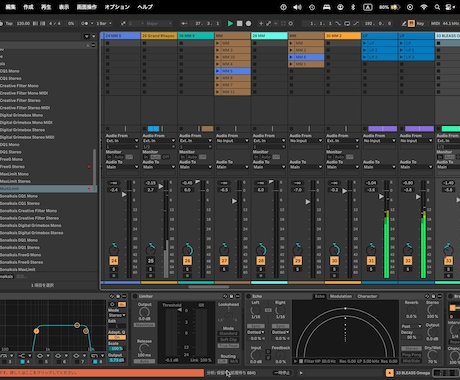
Task: Open track 24 Audio From Ext. In dropdown
Action: [122, 141]
